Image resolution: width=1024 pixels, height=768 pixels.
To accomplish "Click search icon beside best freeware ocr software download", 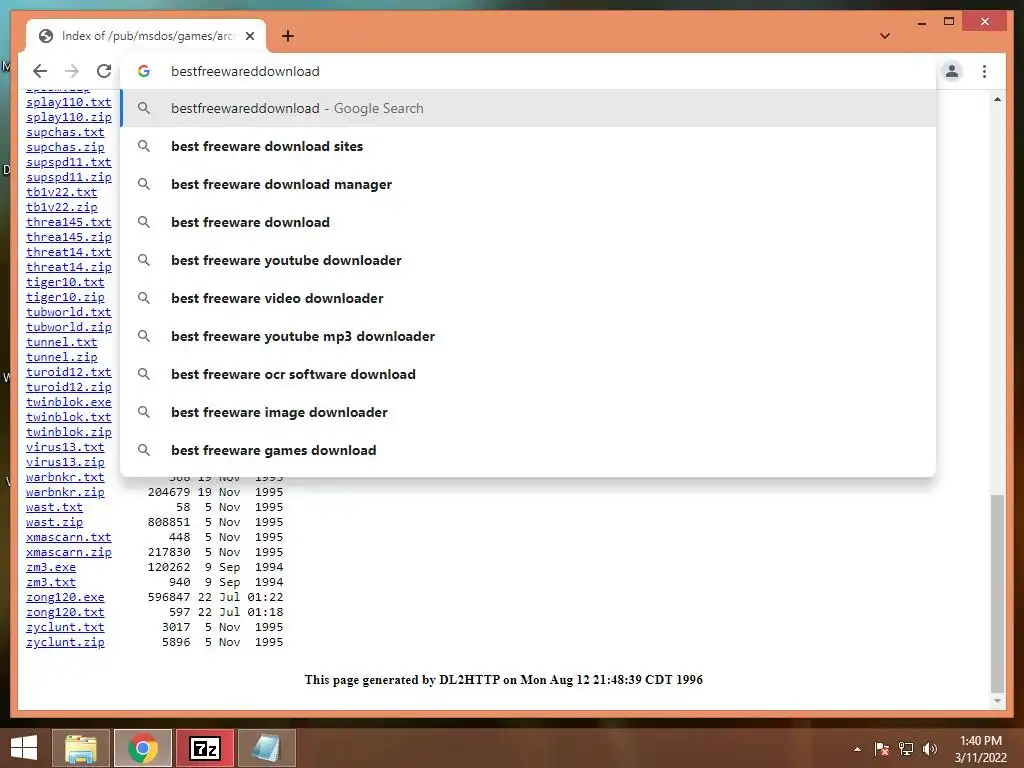I will click(144, 374).
